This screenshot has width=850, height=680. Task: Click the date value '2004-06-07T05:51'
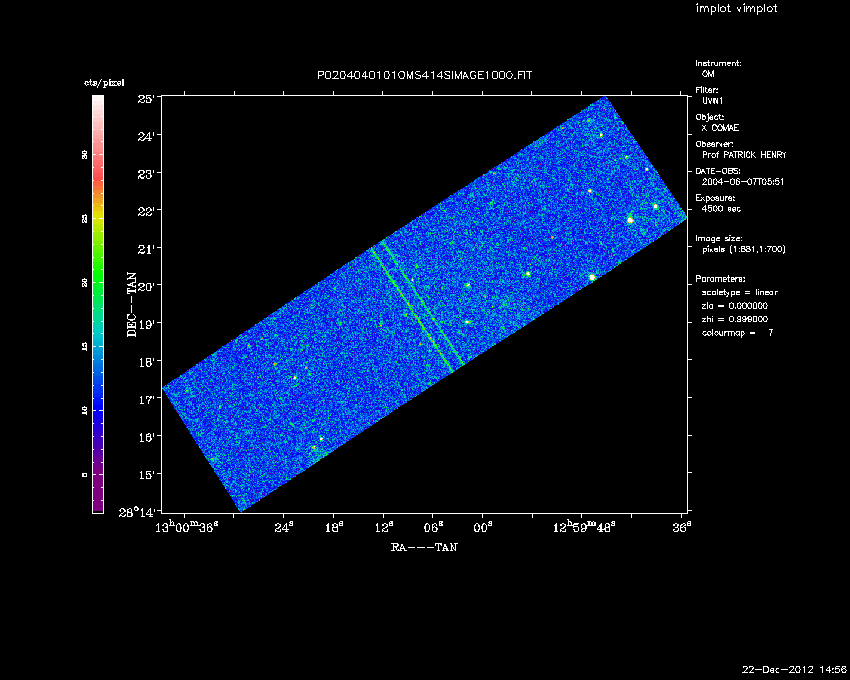pos(743,182)
